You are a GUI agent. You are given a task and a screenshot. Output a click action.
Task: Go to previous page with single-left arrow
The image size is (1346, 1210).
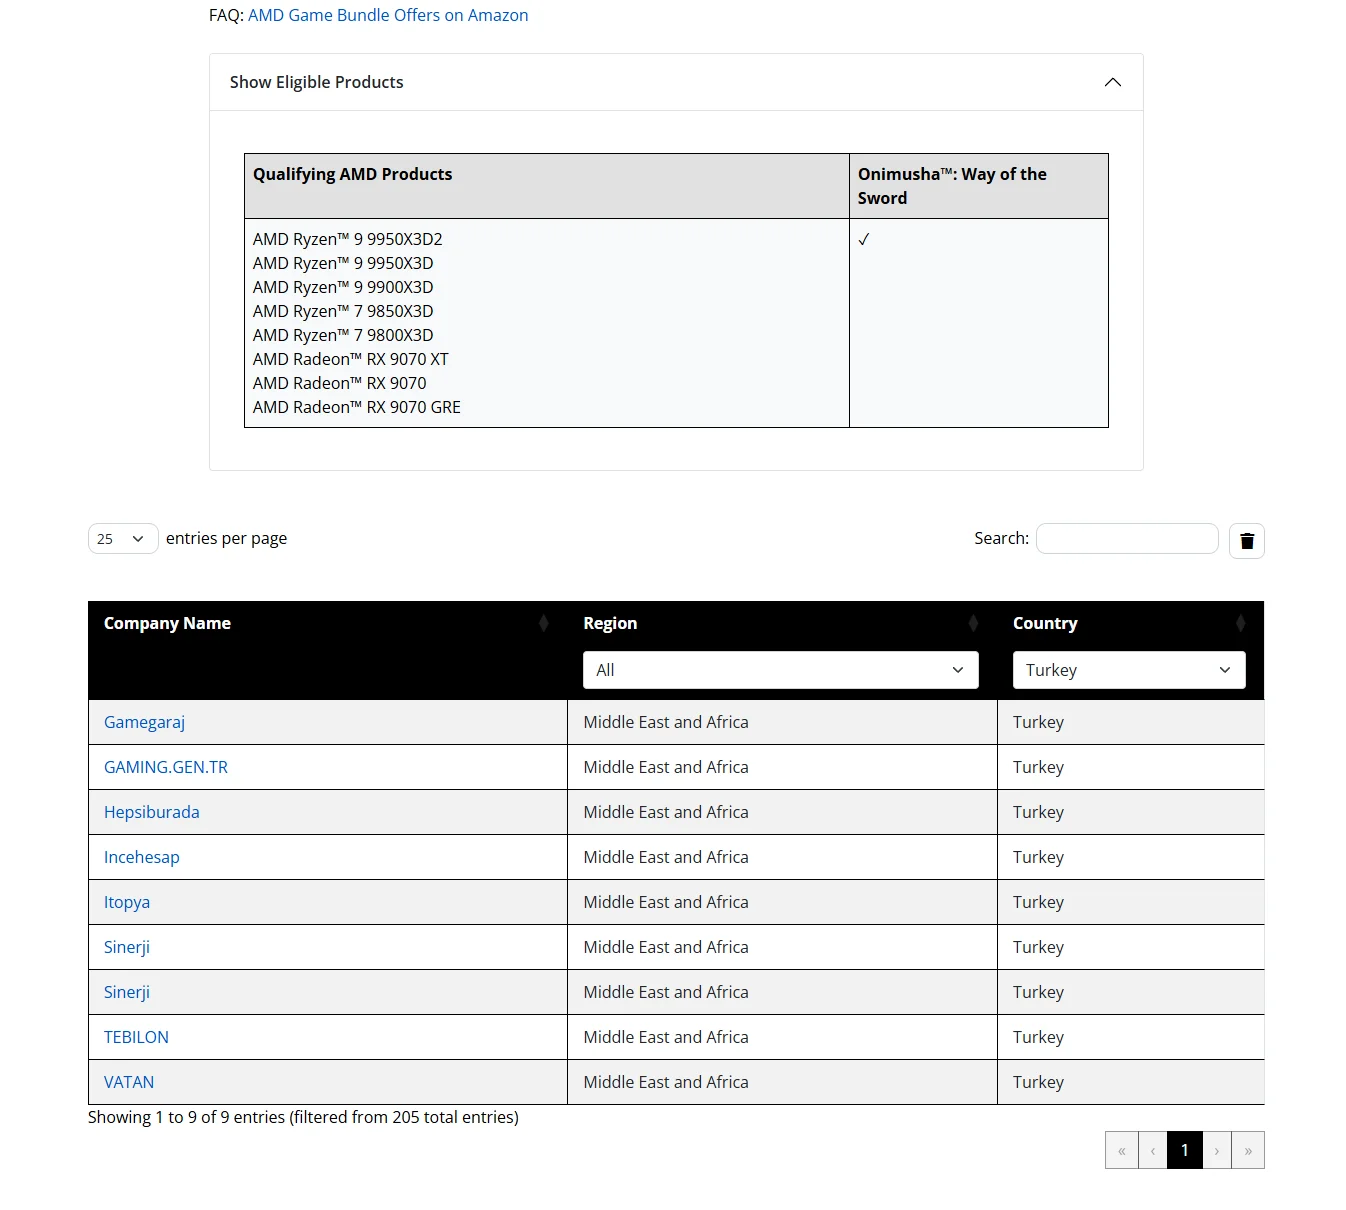1153,1150
